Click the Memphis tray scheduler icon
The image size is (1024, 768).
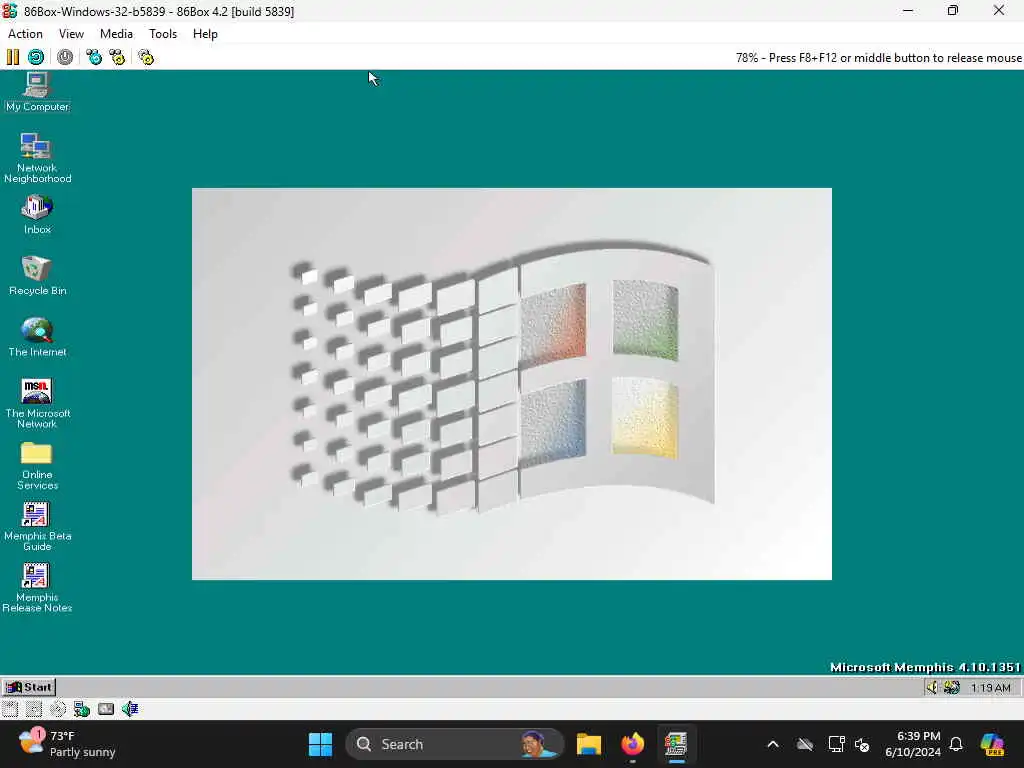tap(952, 687)
